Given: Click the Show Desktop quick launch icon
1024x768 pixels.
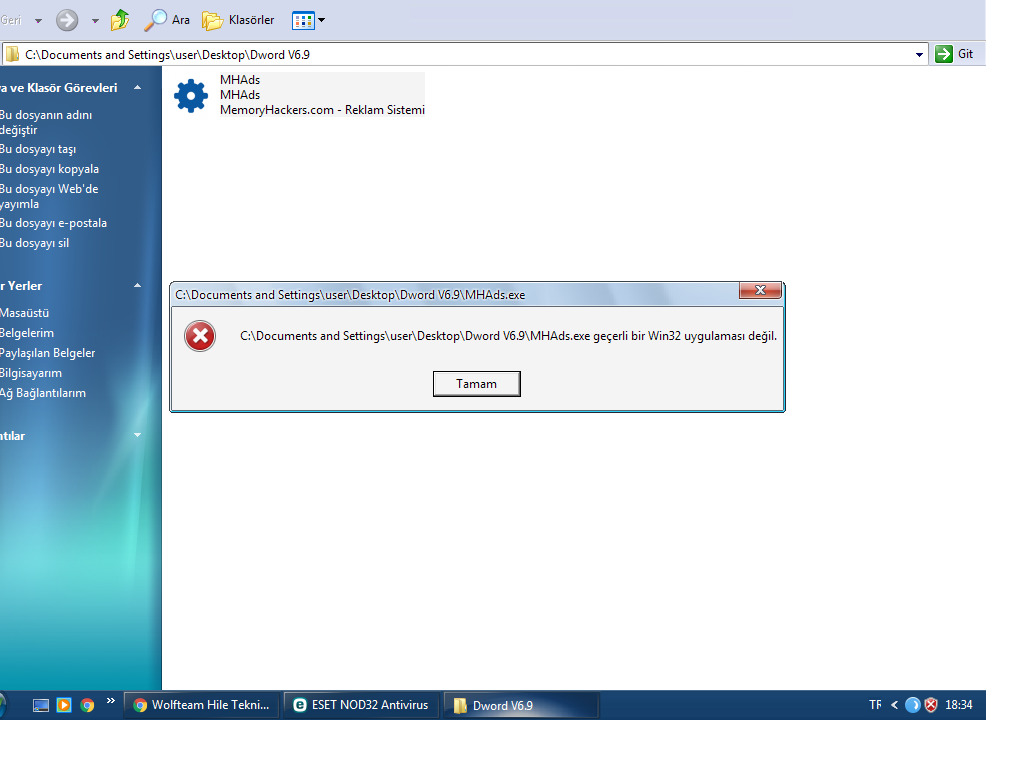Looking at the screenshot, I should [x=40, y=705].
